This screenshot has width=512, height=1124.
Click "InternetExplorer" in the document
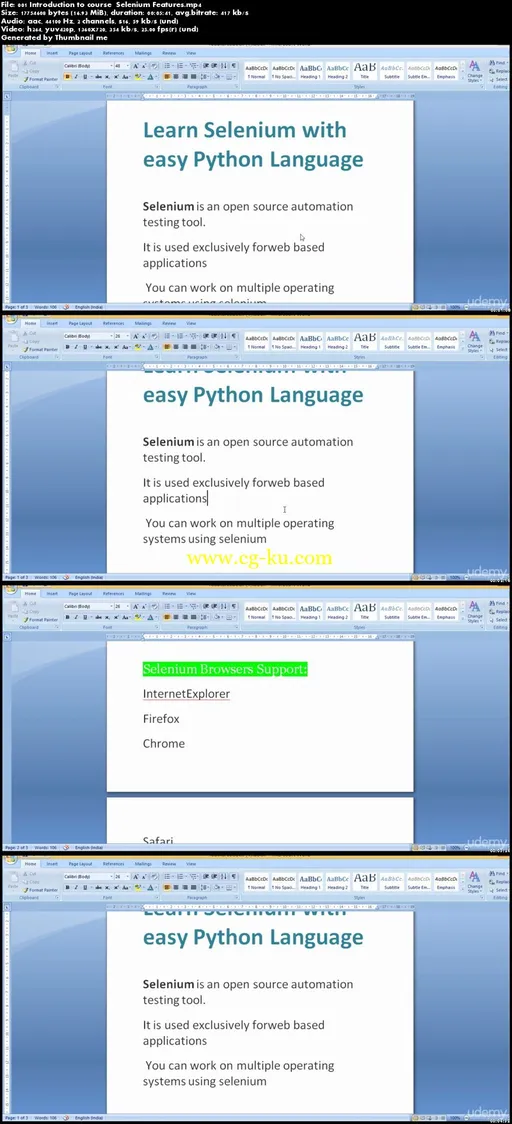[186, 694]
